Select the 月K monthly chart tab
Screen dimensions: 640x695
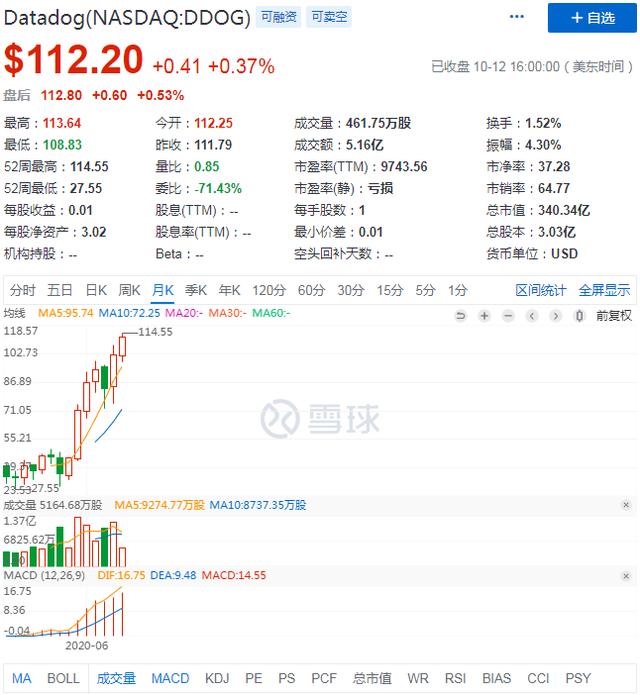pos(162,290)
